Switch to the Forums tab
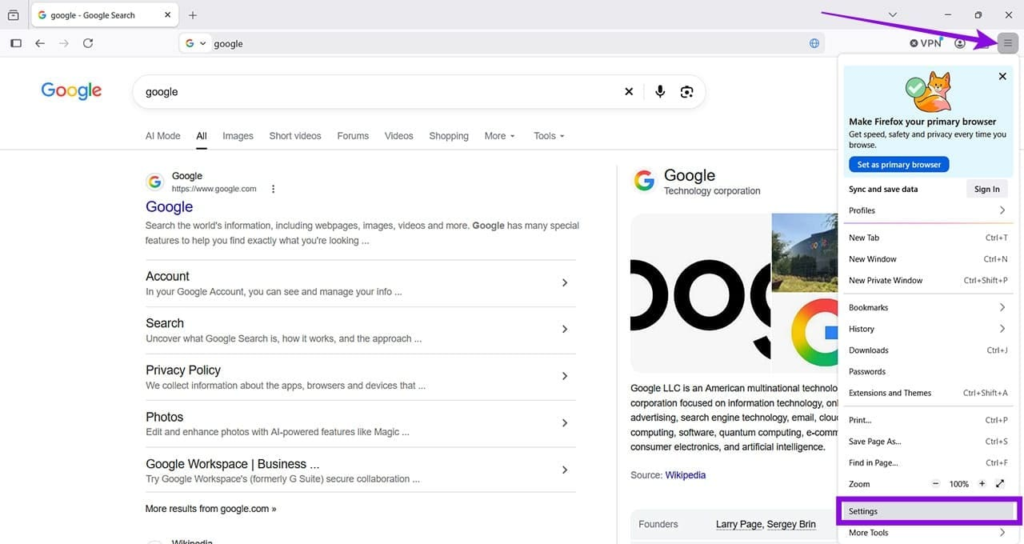 tap(353, 136)
